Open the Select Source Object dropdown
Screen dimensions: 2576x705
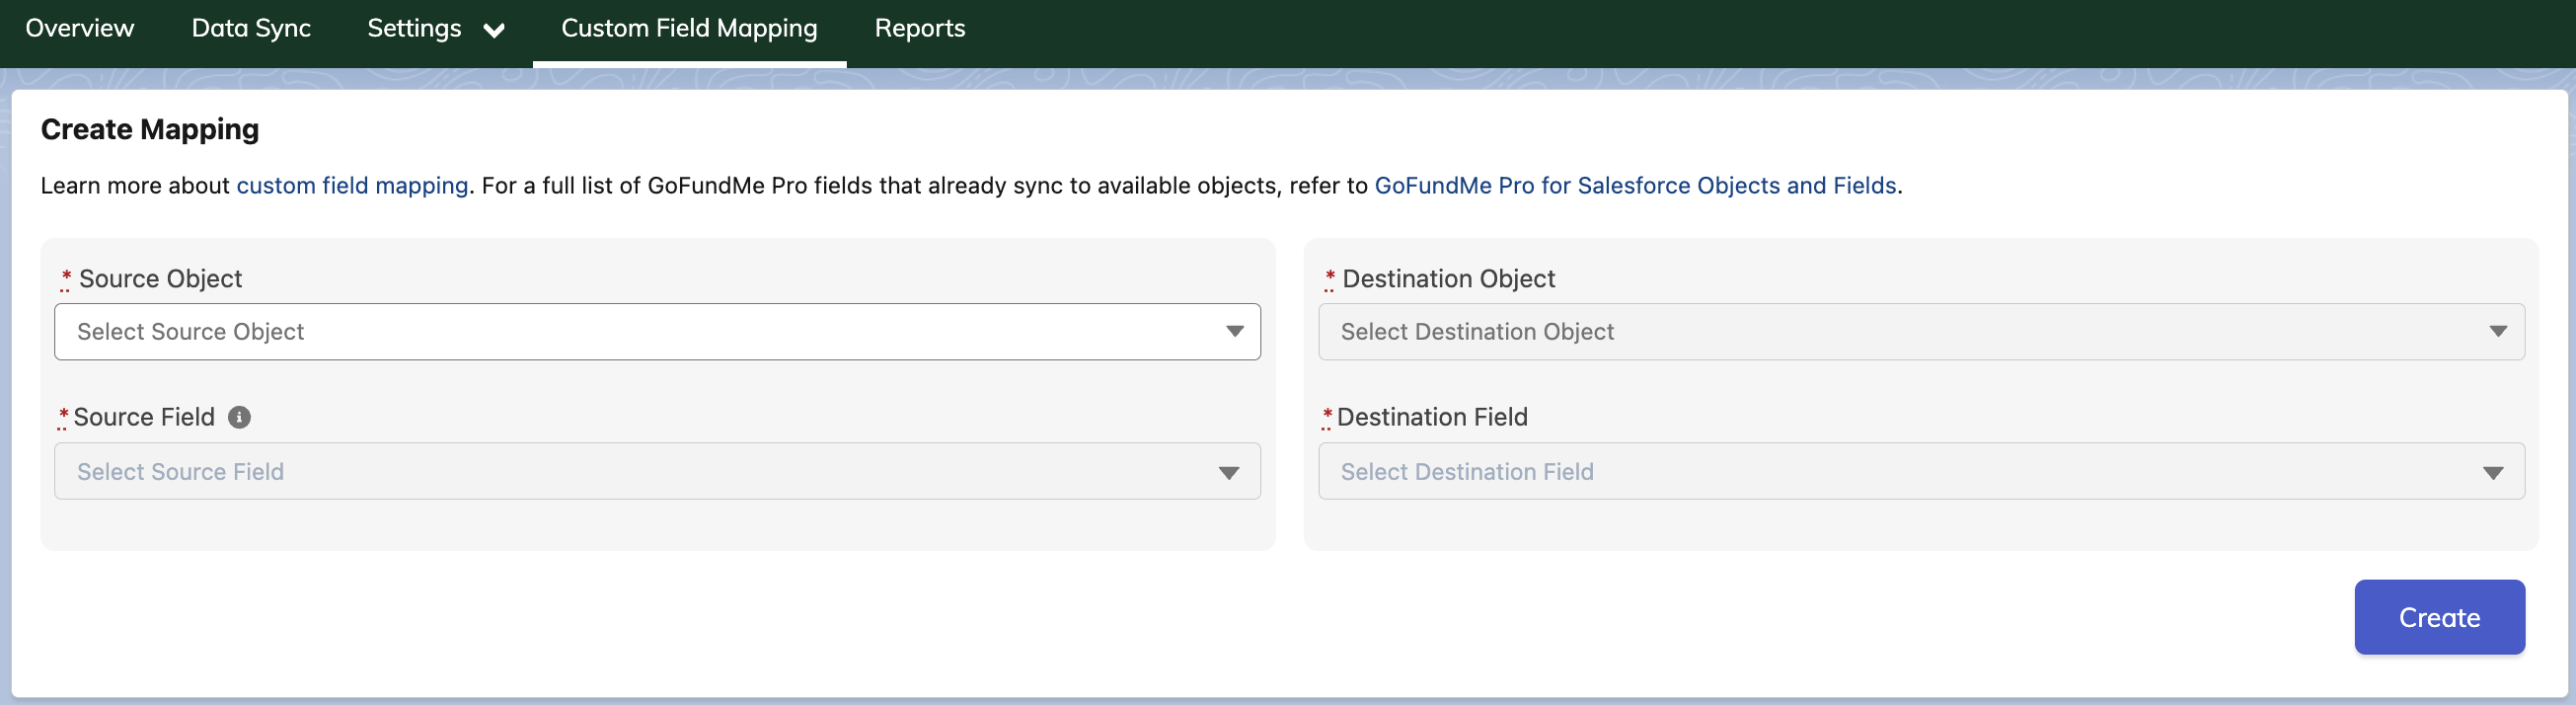[x=657, y=331]
